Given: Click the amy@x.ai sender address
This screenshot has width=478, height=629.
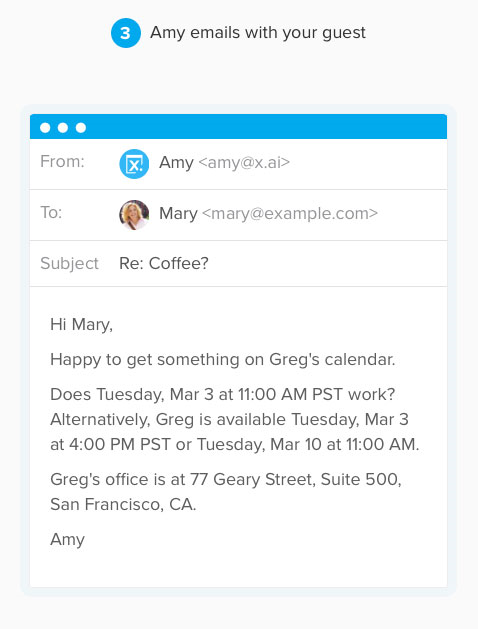Looking at the screenshot, I should click(244, 162).
